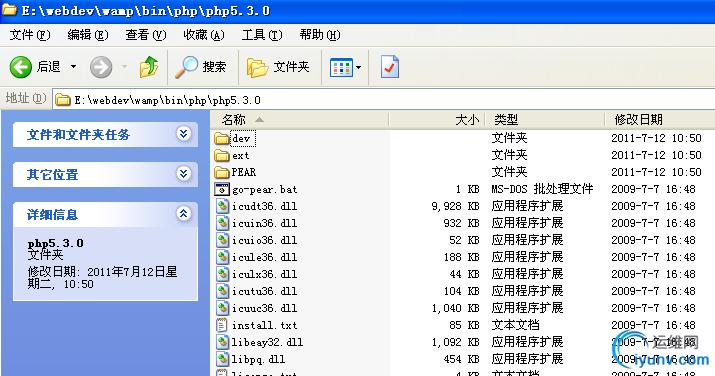Sort by 修改日期 column header

click(x=660, y=120)
